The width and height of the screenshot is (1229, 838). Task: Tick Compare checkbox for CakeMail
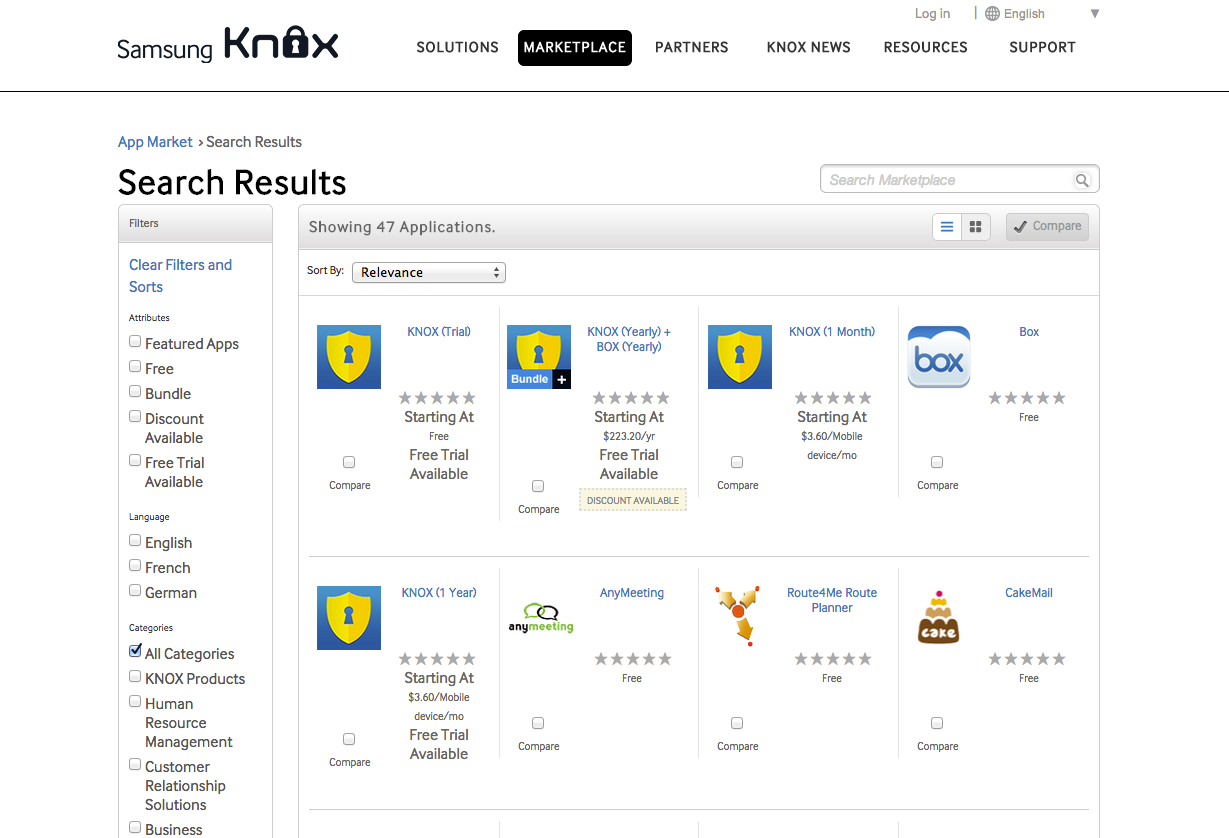pyautogui.click(x=937, y=723)
